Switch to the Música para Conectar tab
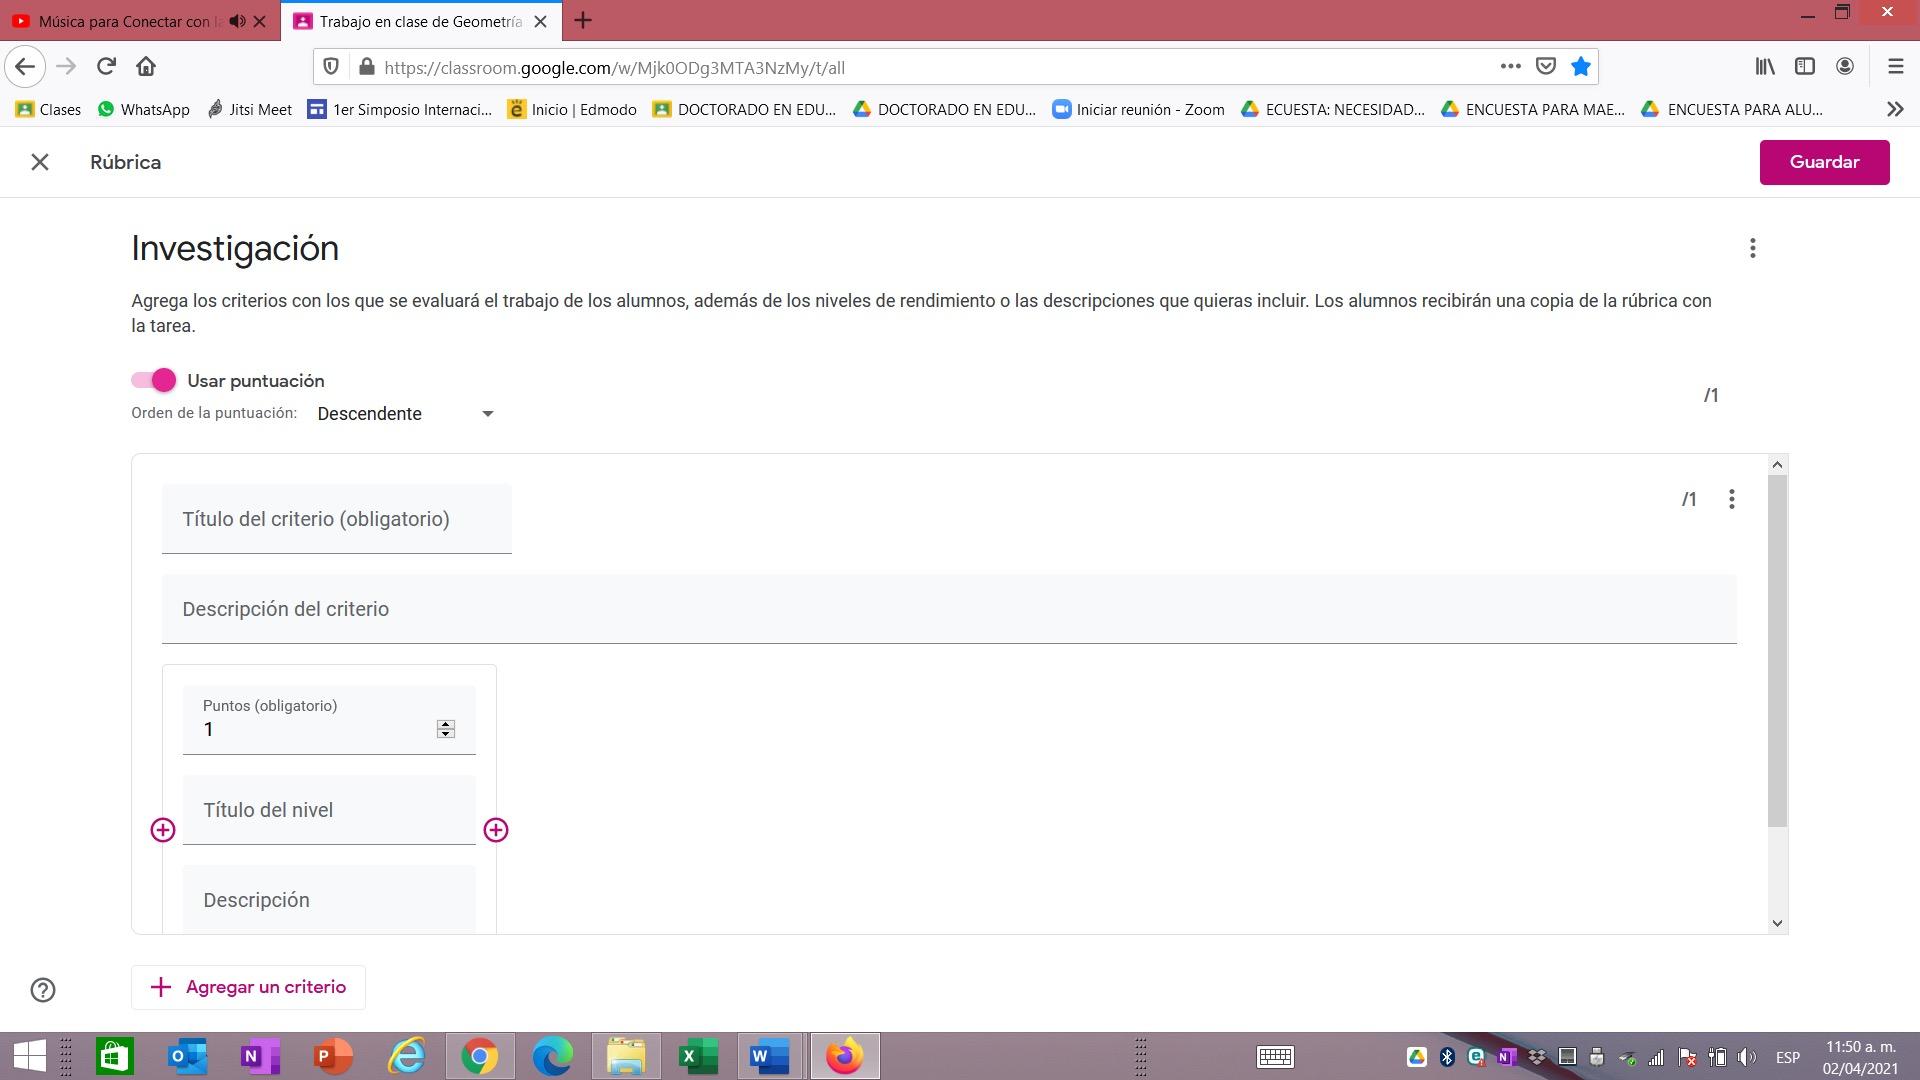This screenshot has width=1920, height=1080. [125, 21]
